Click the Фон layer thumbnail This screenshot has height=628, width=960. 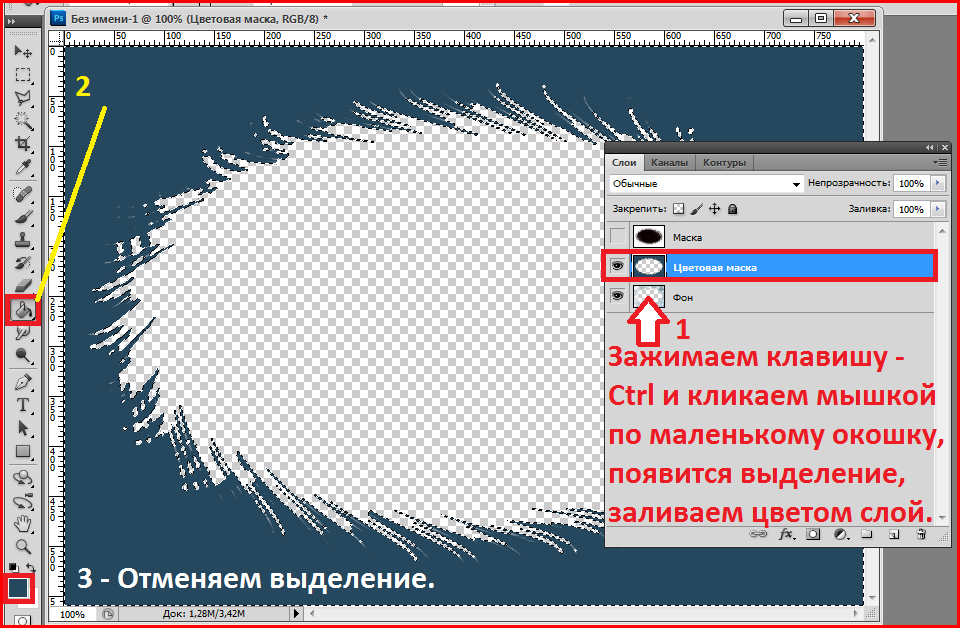tap(649, 296)
